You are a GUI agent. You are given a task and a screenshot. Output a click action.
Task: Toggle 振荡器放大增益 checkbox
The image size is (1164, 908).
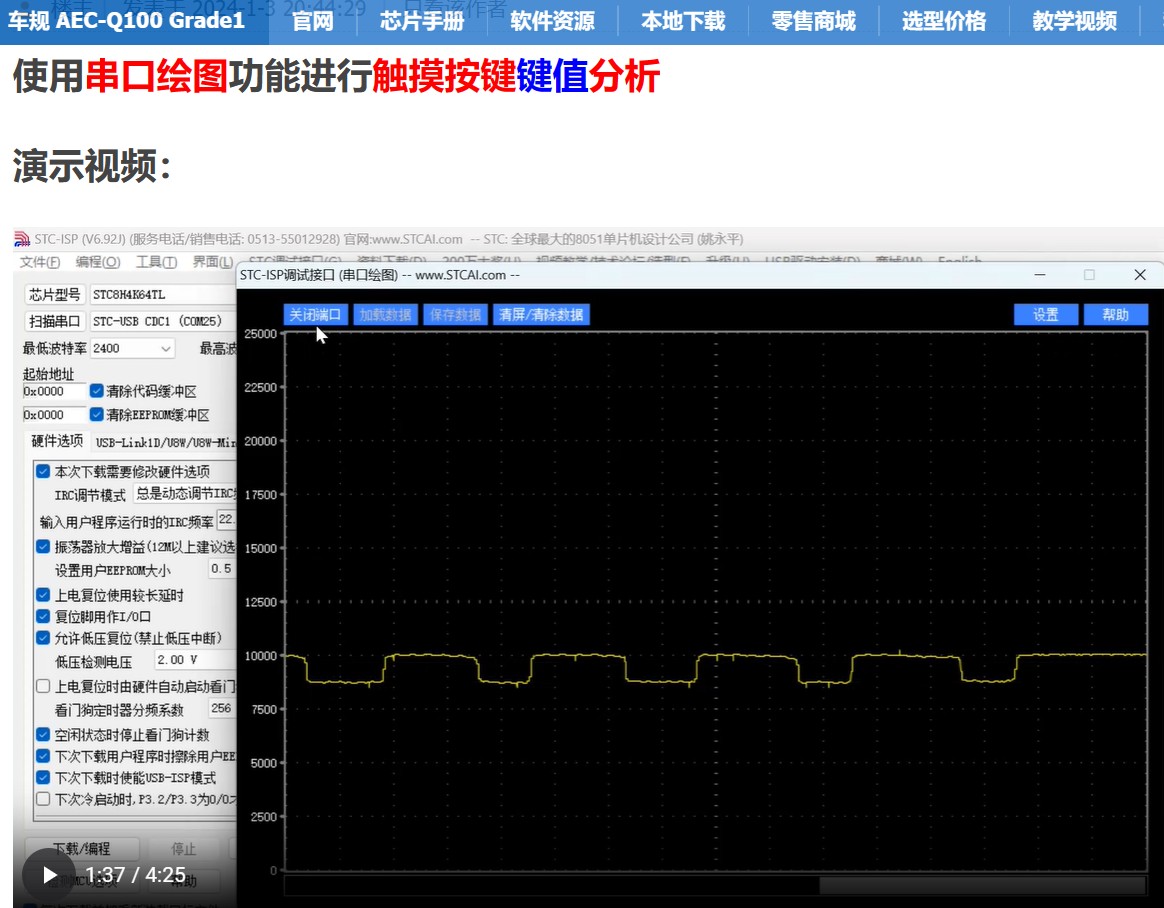(43, 547)
